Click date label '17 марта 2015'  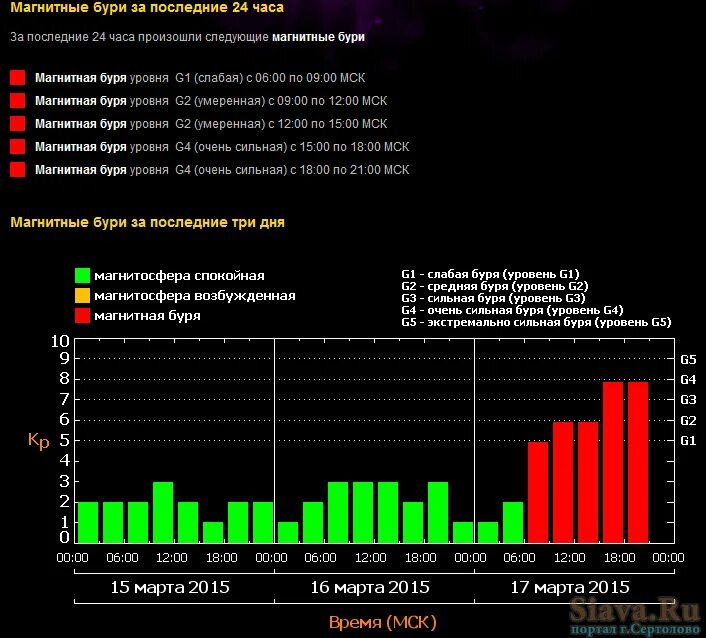click(570, 588)
